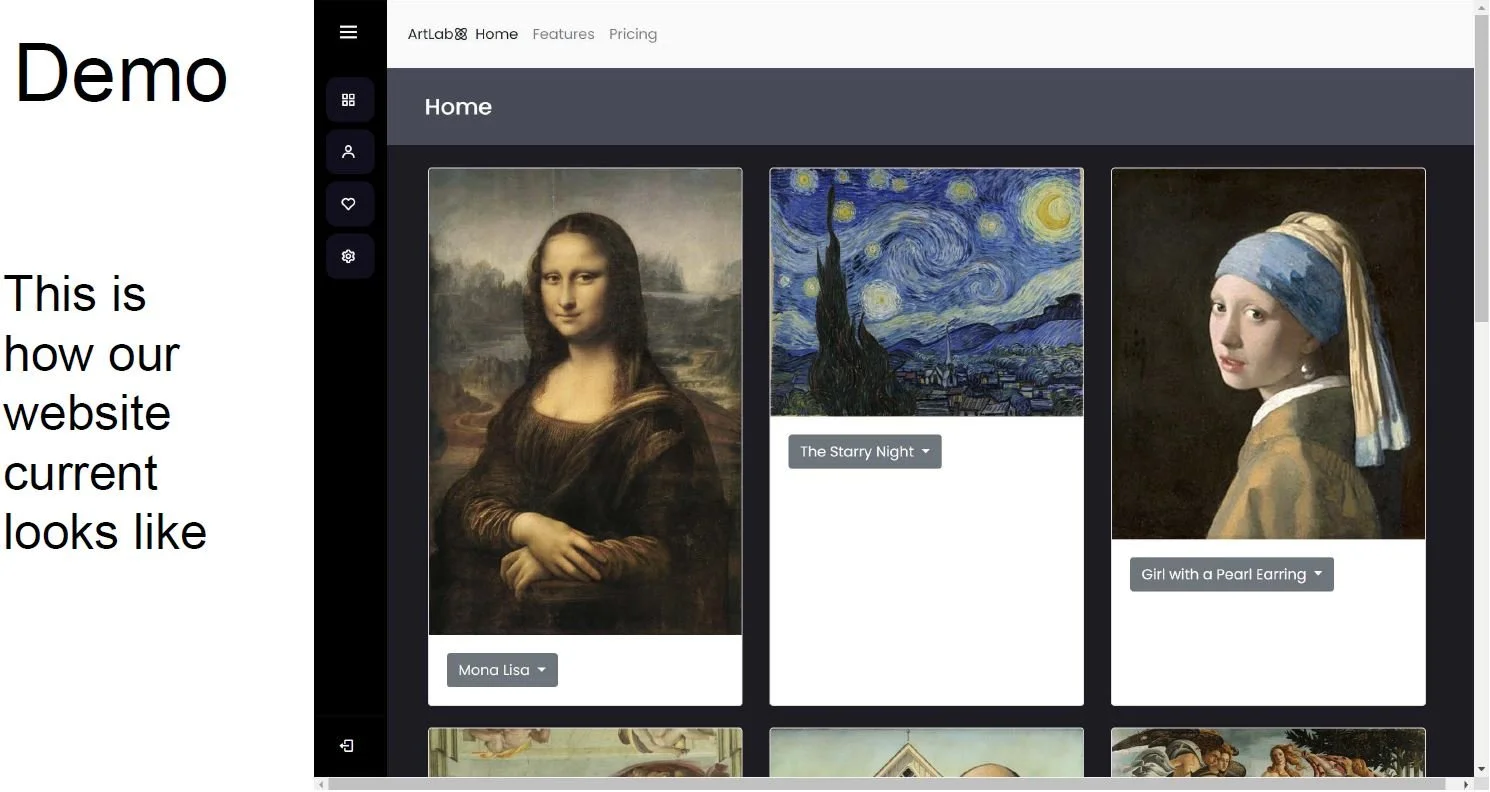
Task: Open the hamburger menu in the sidebar
Action: point(348,32)
